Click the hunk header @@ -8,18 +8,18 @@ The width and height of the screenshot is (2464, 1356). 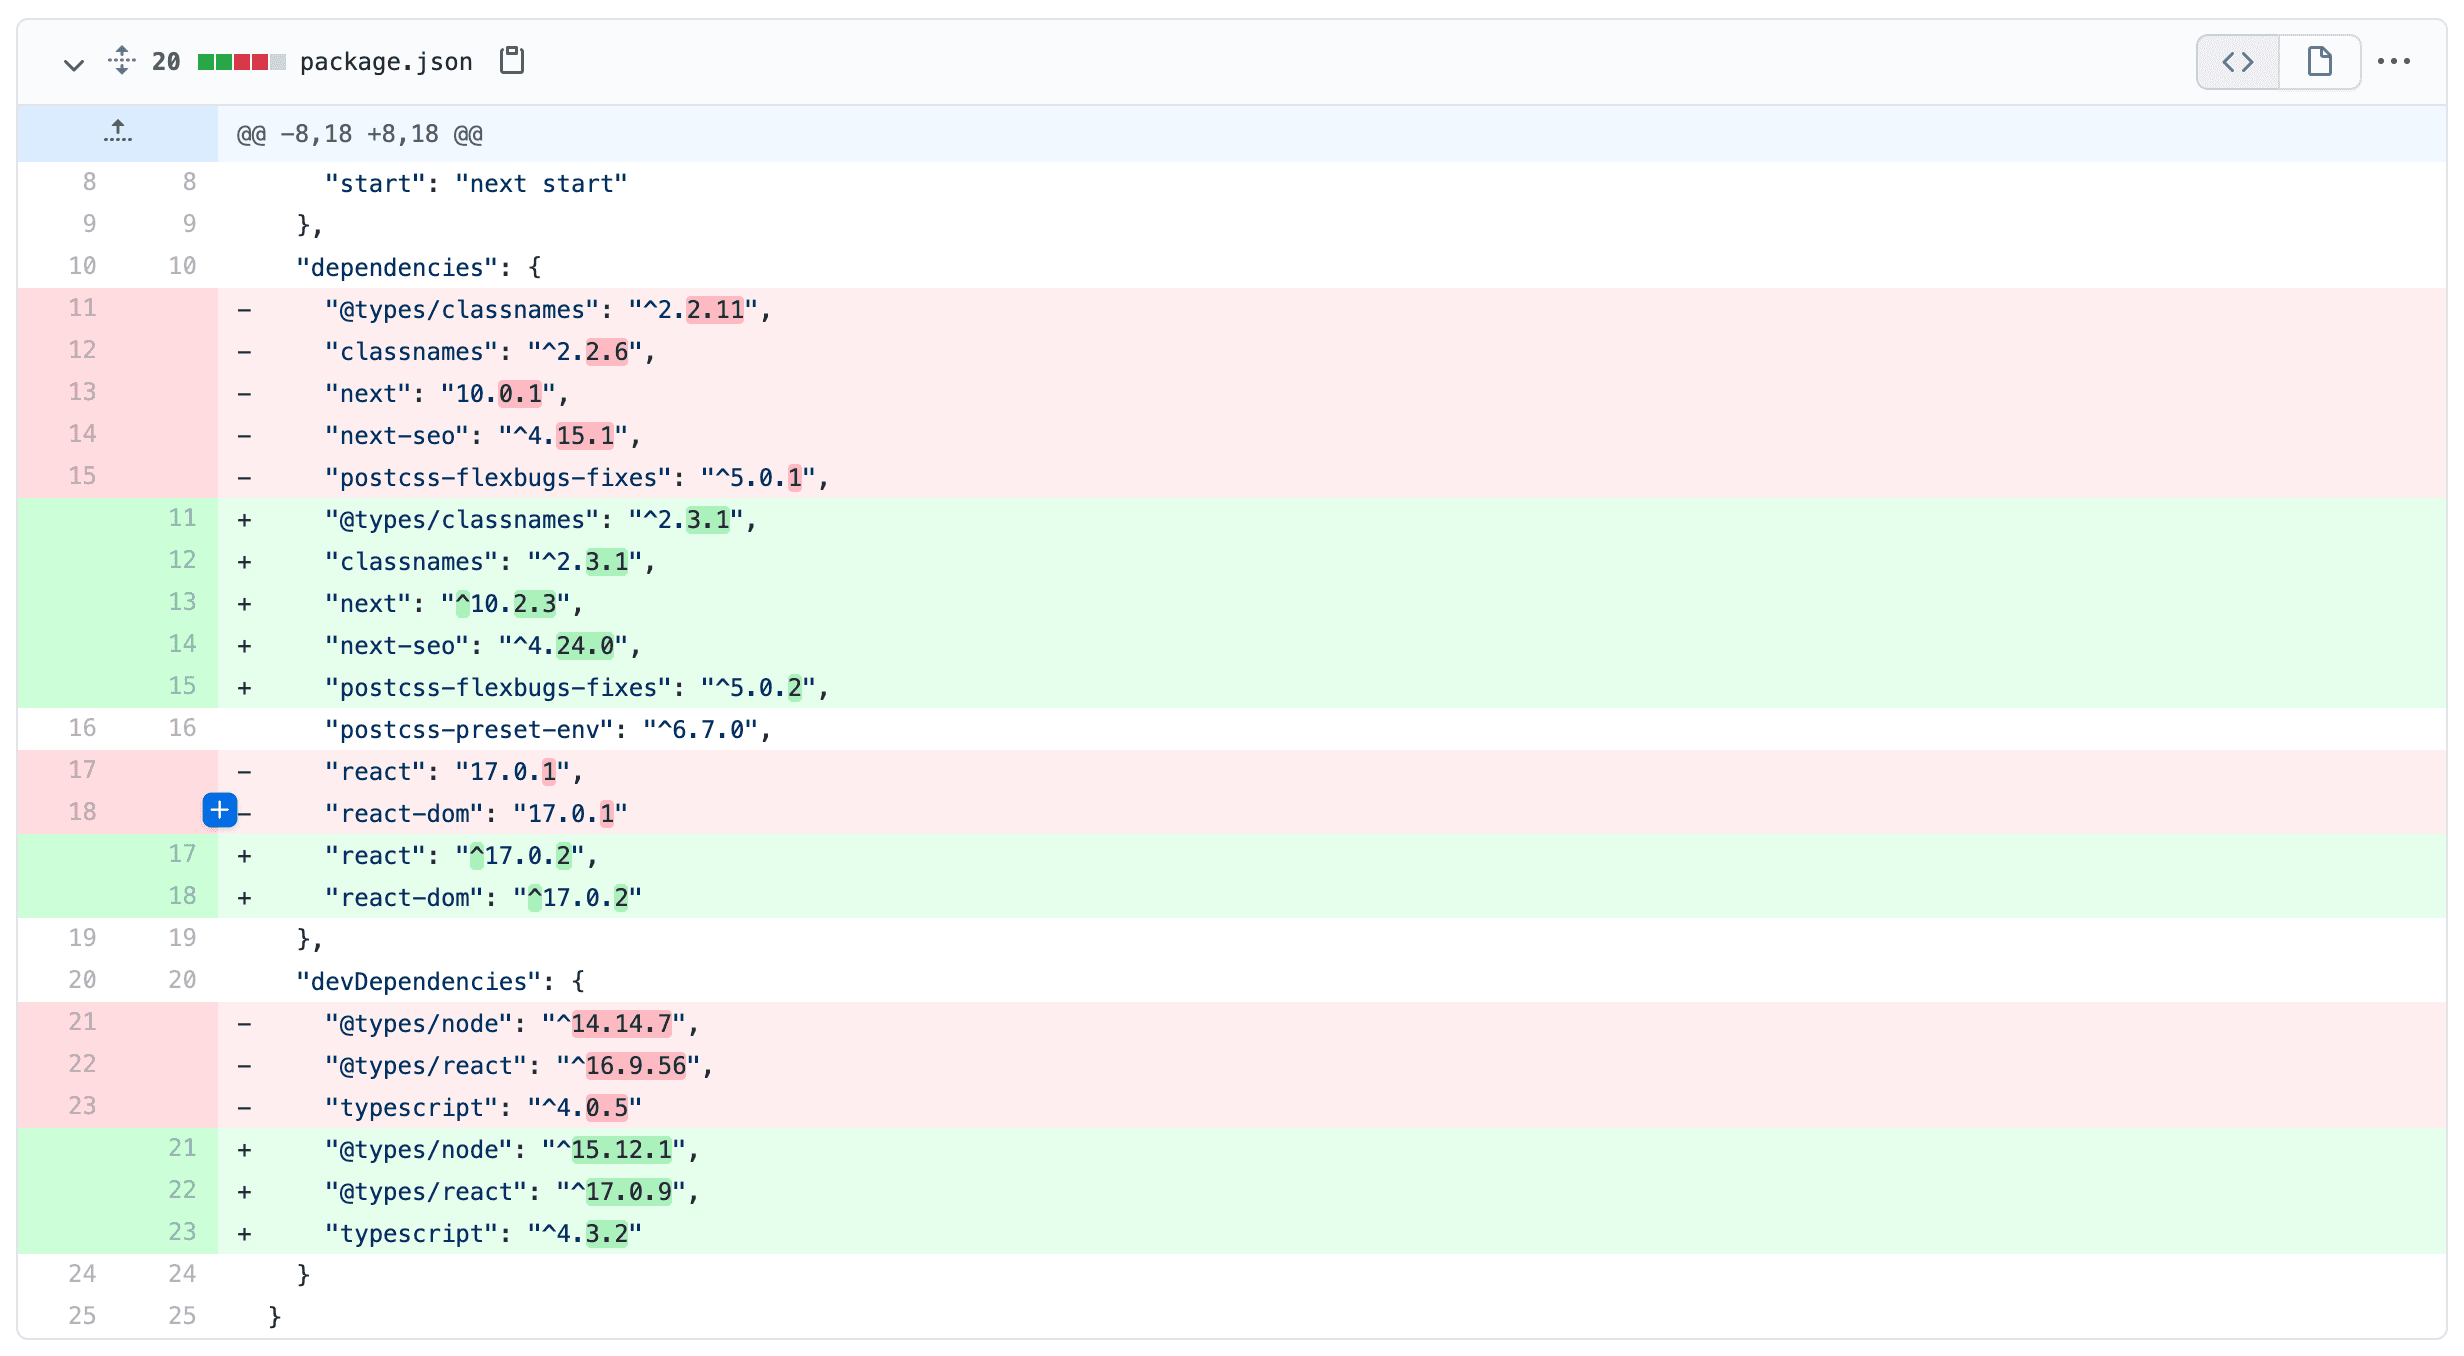(360, 134)
